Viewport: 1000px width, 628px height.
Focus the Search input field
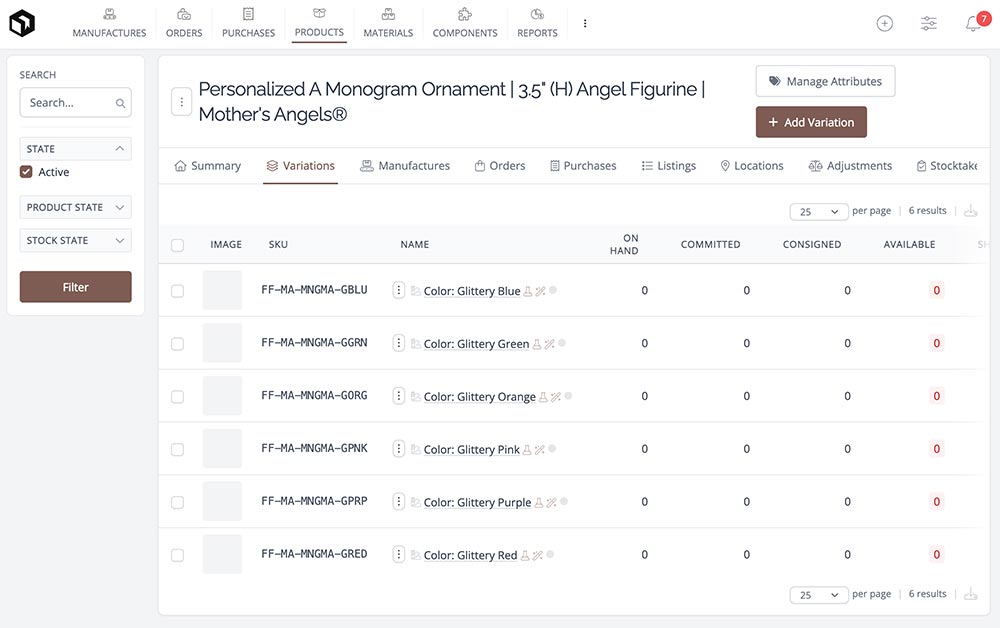(75, 103)
